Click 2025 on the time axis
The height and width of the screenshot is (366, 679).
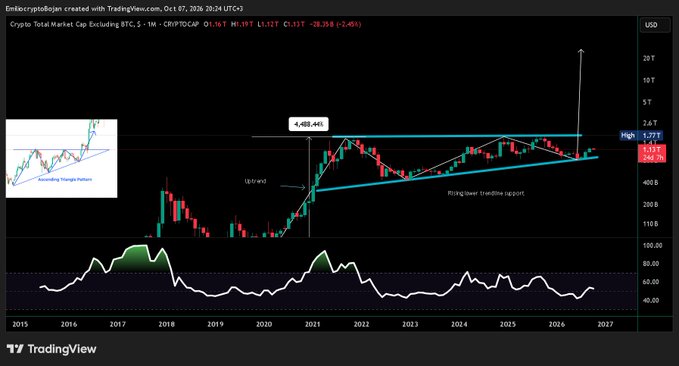[508, 324]
